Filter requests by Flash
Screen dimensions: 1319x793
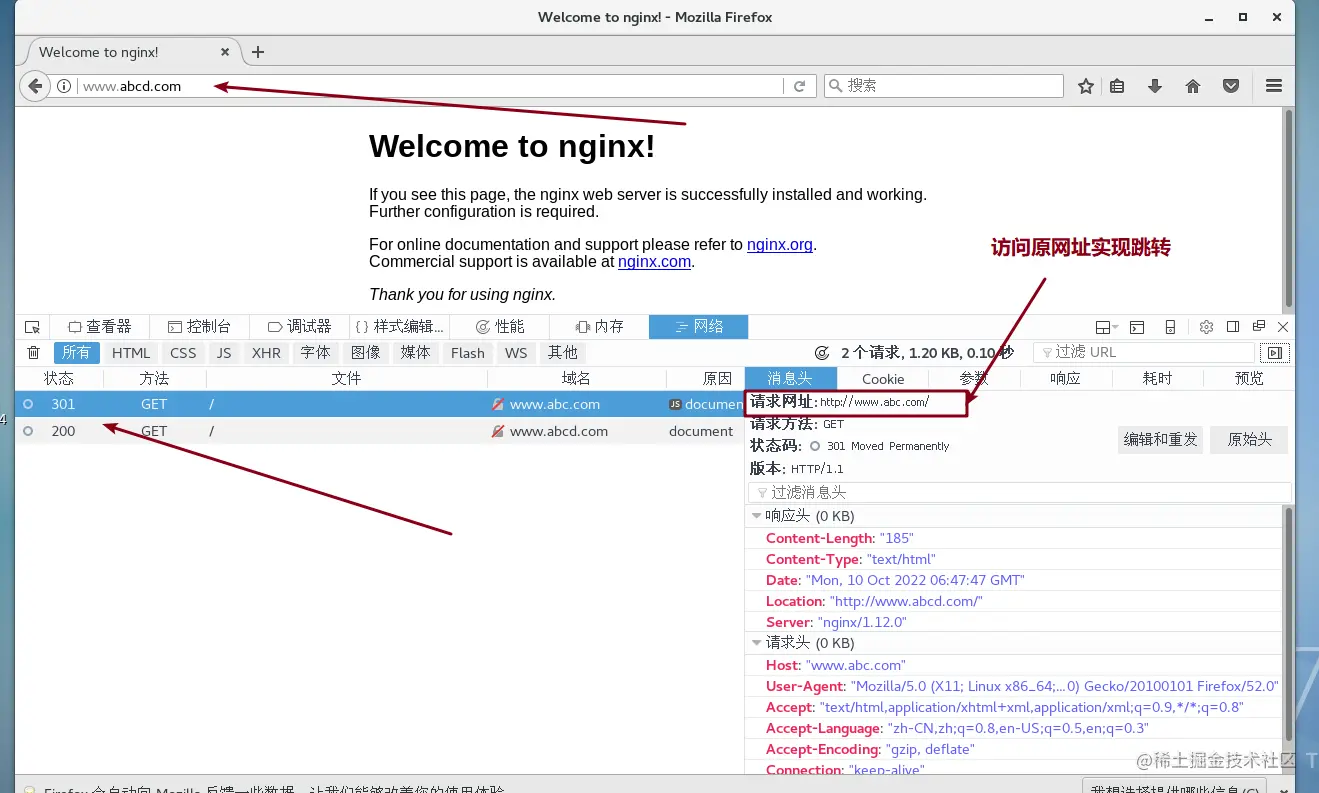pyautogui.click(x=467, y=352)
